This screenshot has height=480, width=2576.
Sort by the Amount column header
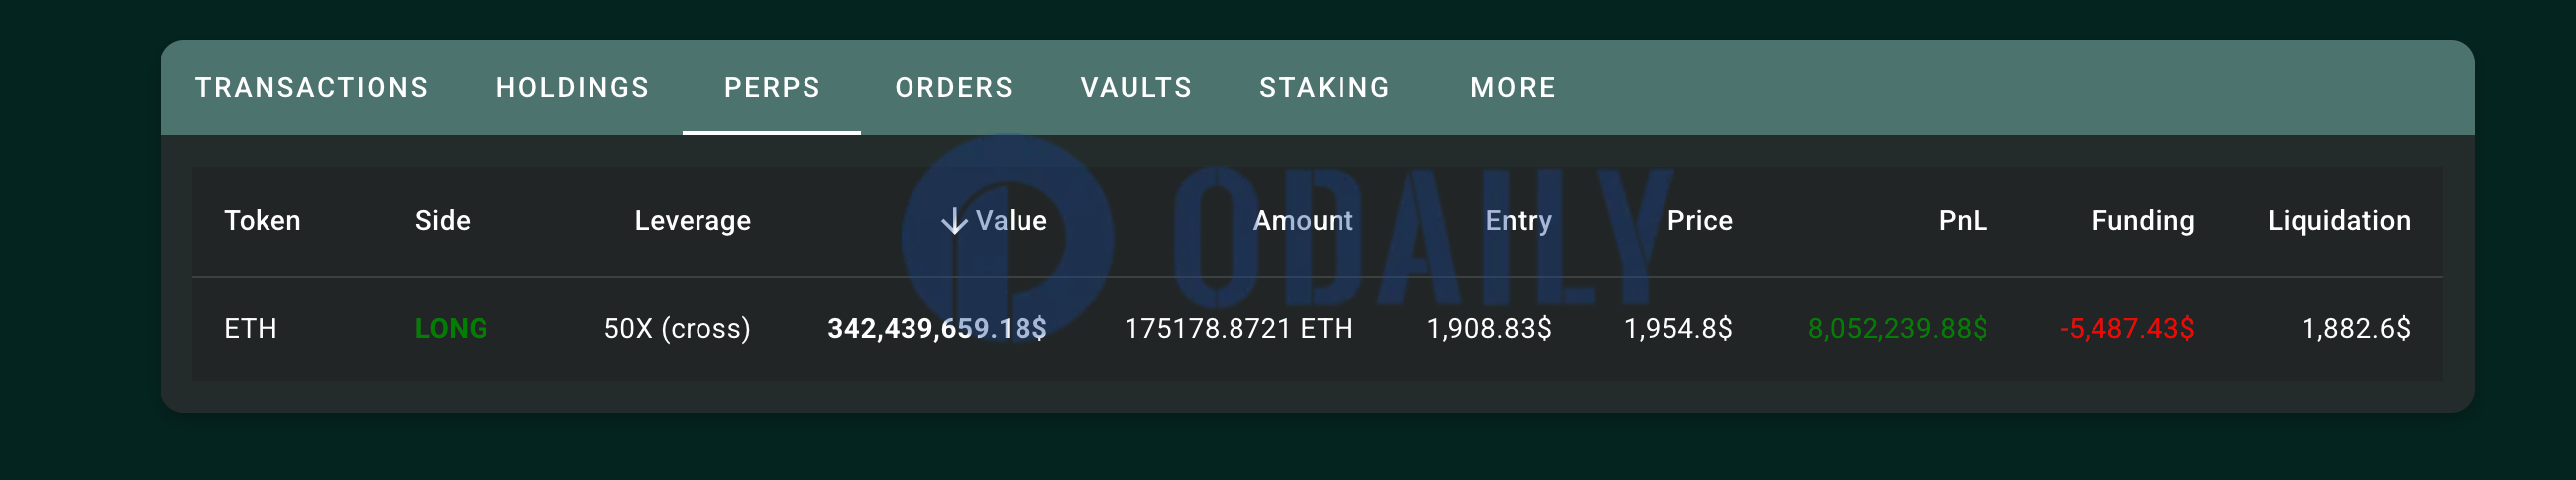(x=1302, y=221)
